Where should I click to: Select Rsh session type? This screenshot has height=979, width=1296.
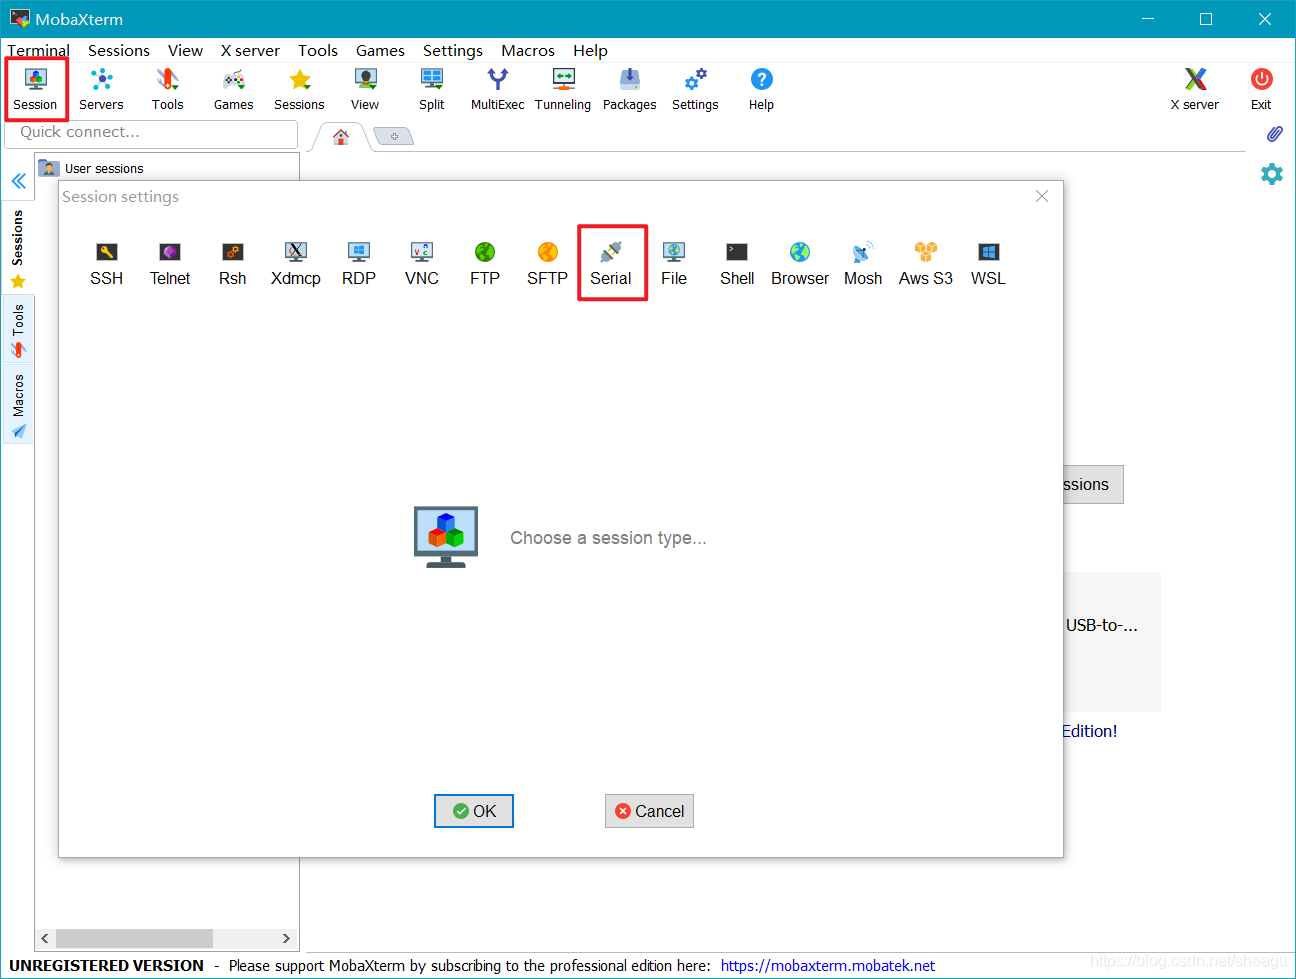coord(233,264)
